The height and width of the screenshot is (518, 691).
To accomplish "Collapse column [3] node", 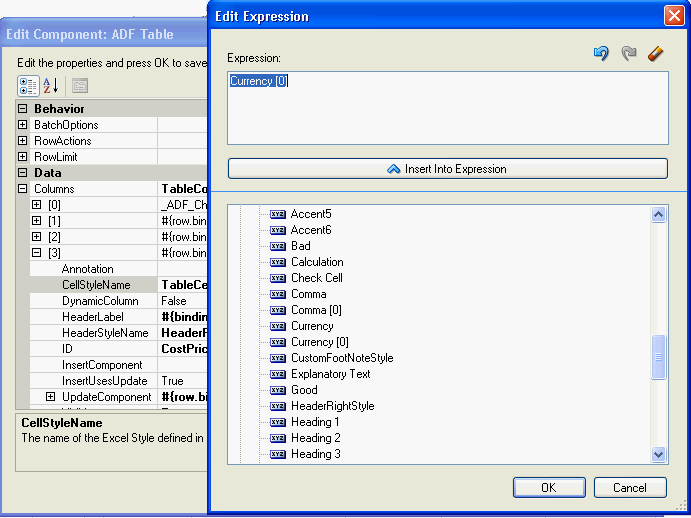I will tap(37, 253).
